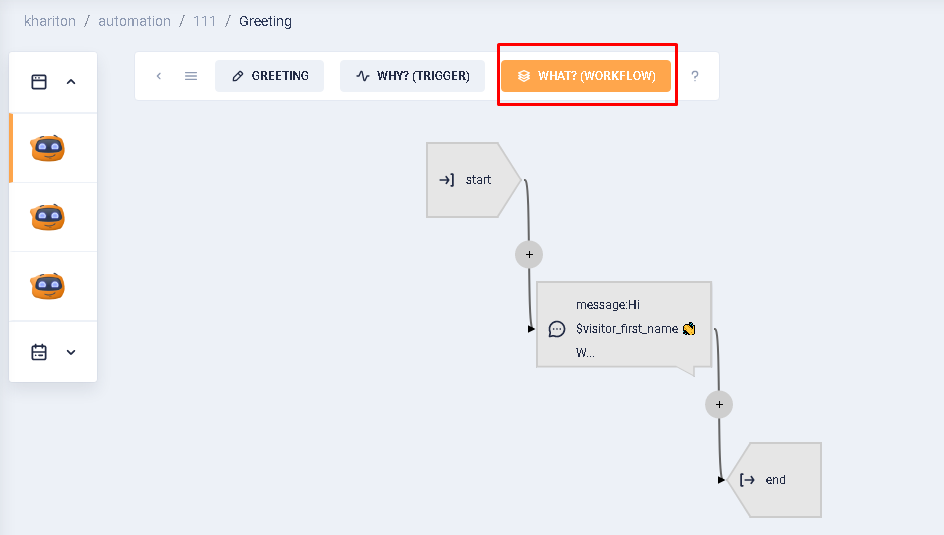Screen dimensions: 944x535
Task: Click the question mark help icon
Action: click(x=695, y=76)
